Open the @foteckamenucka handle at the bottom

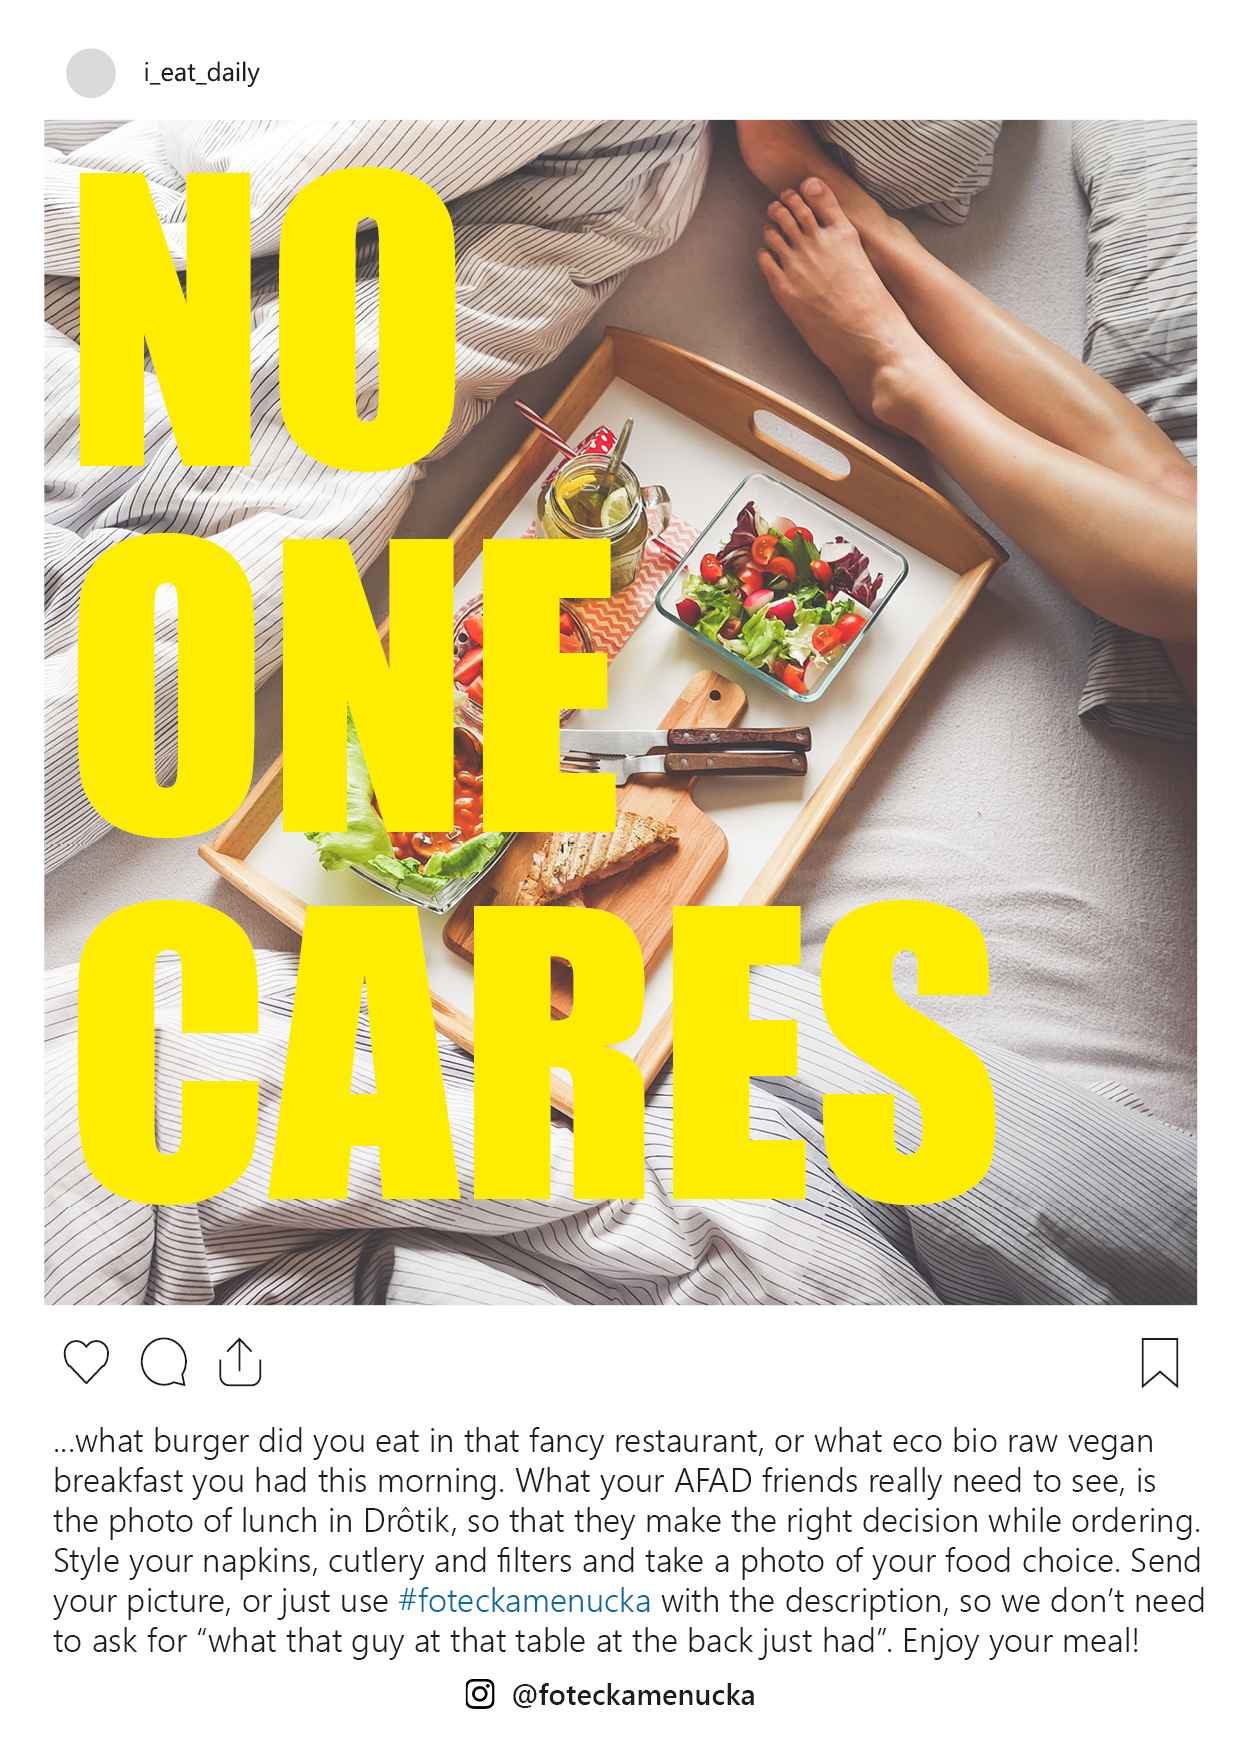pos(633,1695)
